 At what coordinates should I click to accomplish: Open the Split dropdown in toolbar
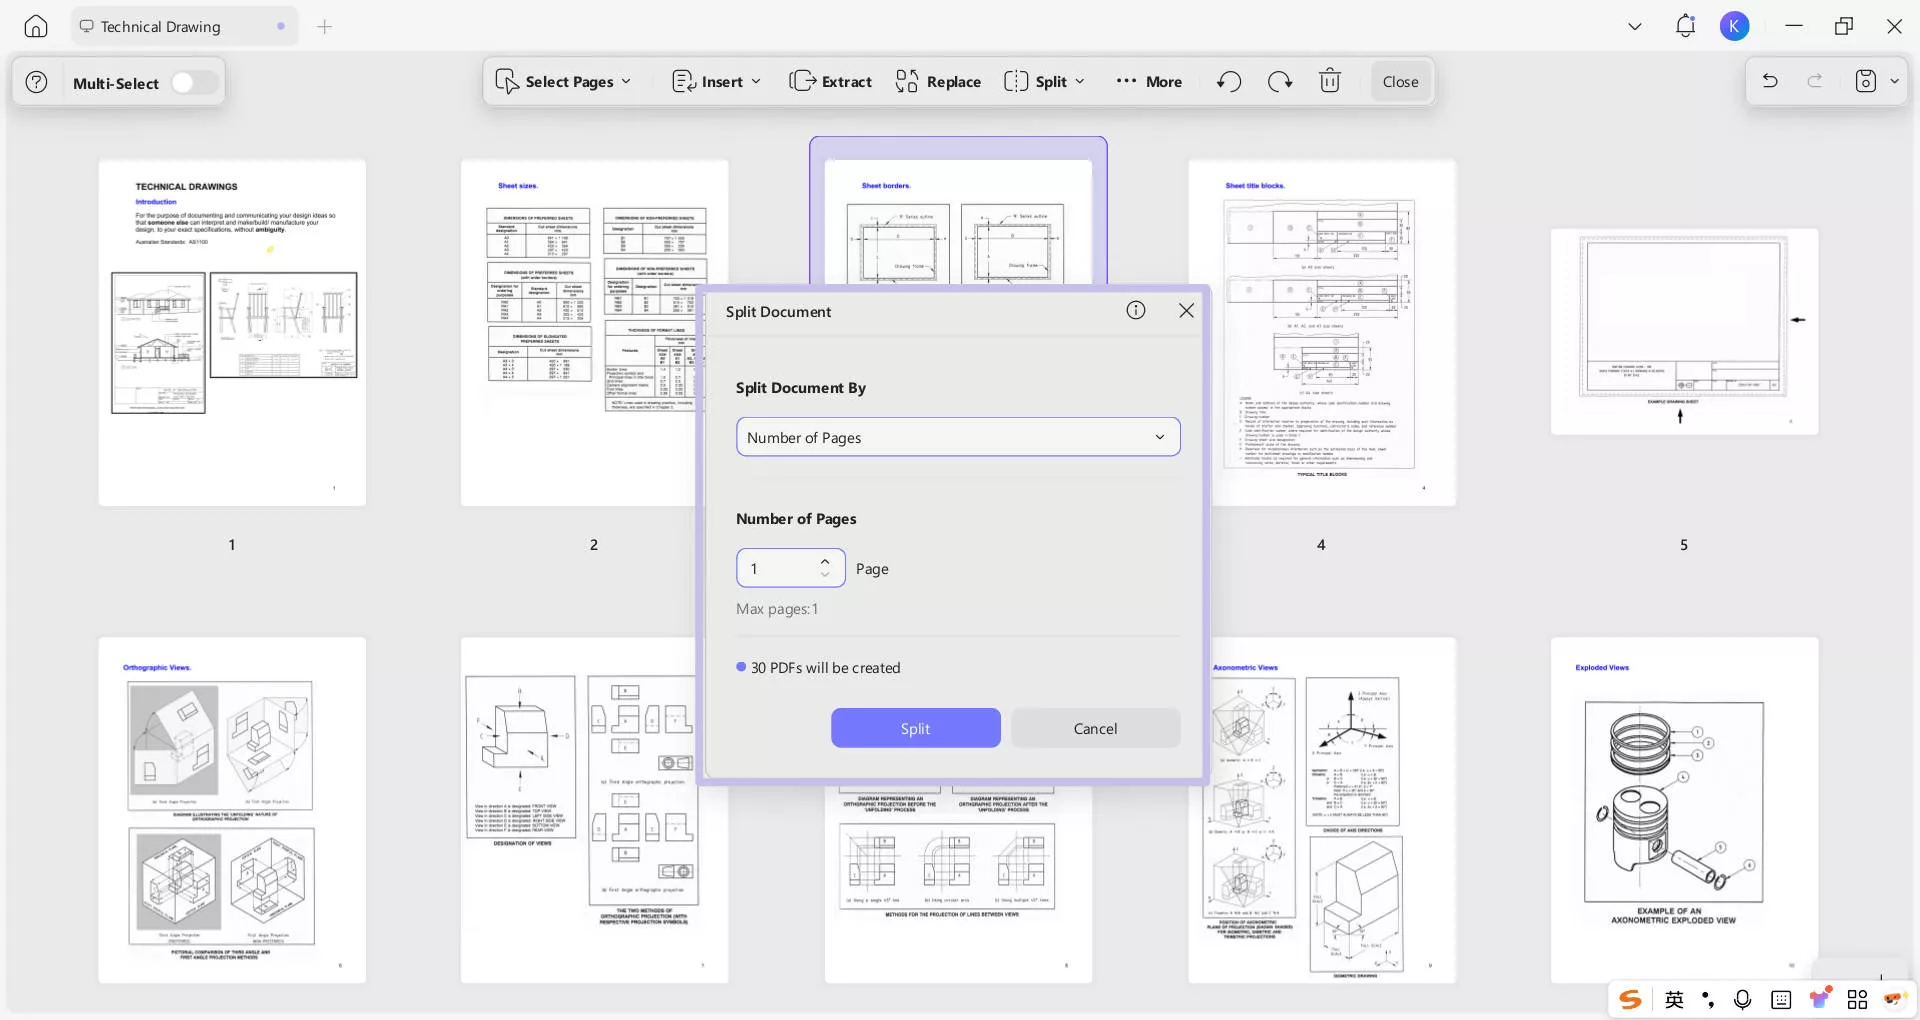[1044, 82]
